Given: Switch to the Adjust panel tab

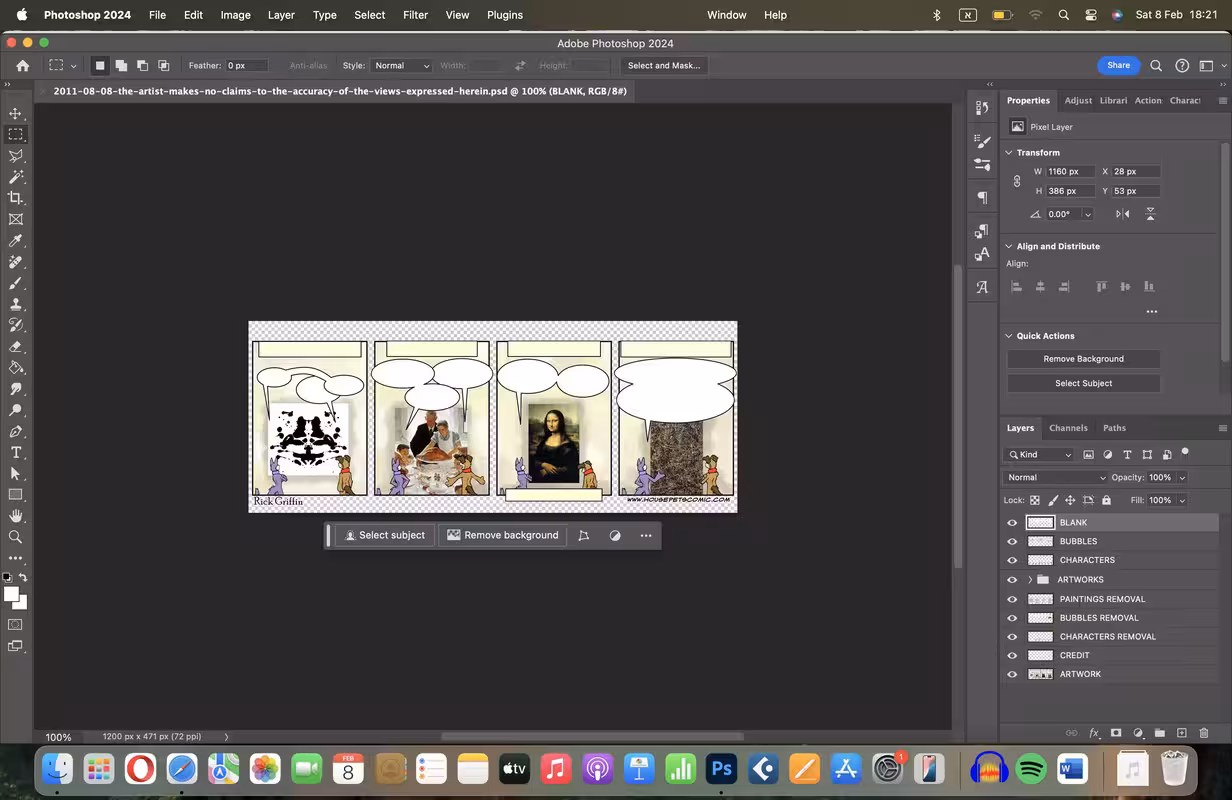Looking at the screenshot, I should [x=1078, y=101].
